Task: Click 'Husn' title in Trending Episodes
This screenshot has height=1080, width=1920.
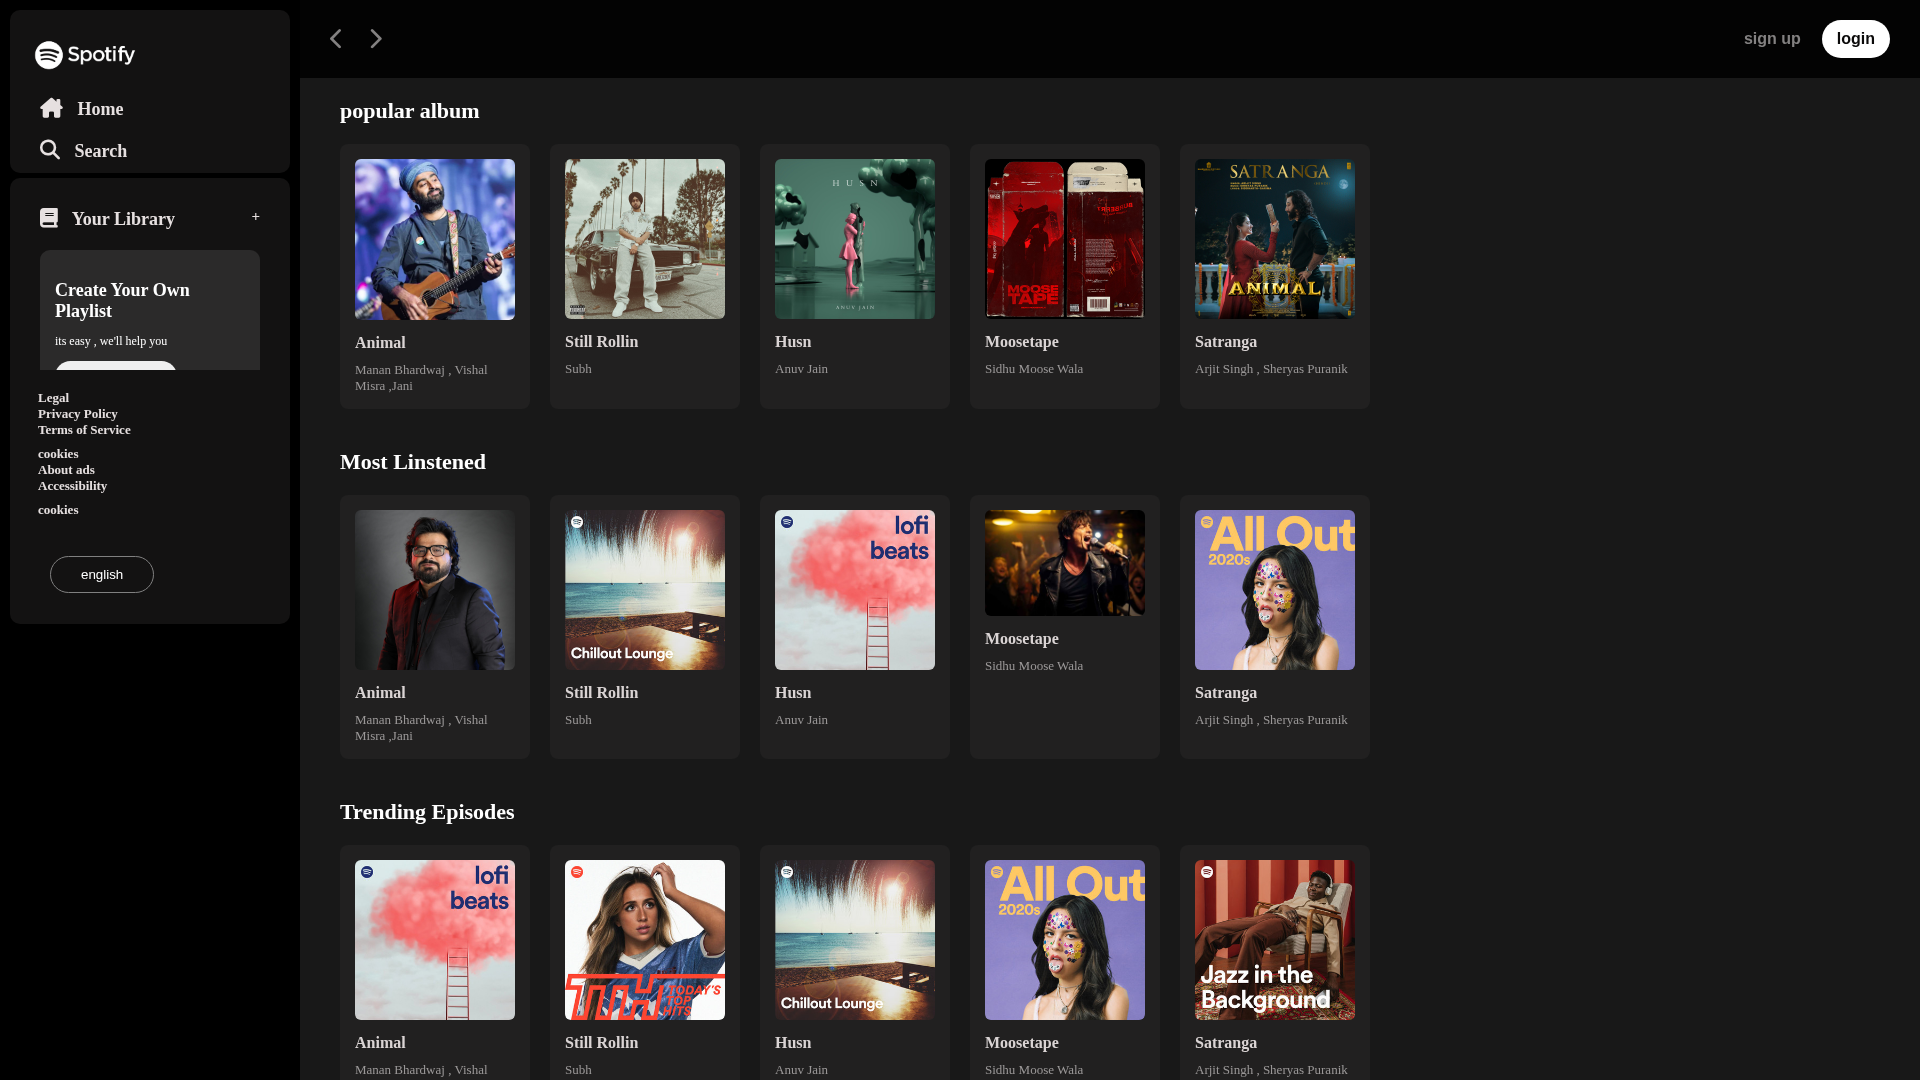Action: [x=793, y=1043]
